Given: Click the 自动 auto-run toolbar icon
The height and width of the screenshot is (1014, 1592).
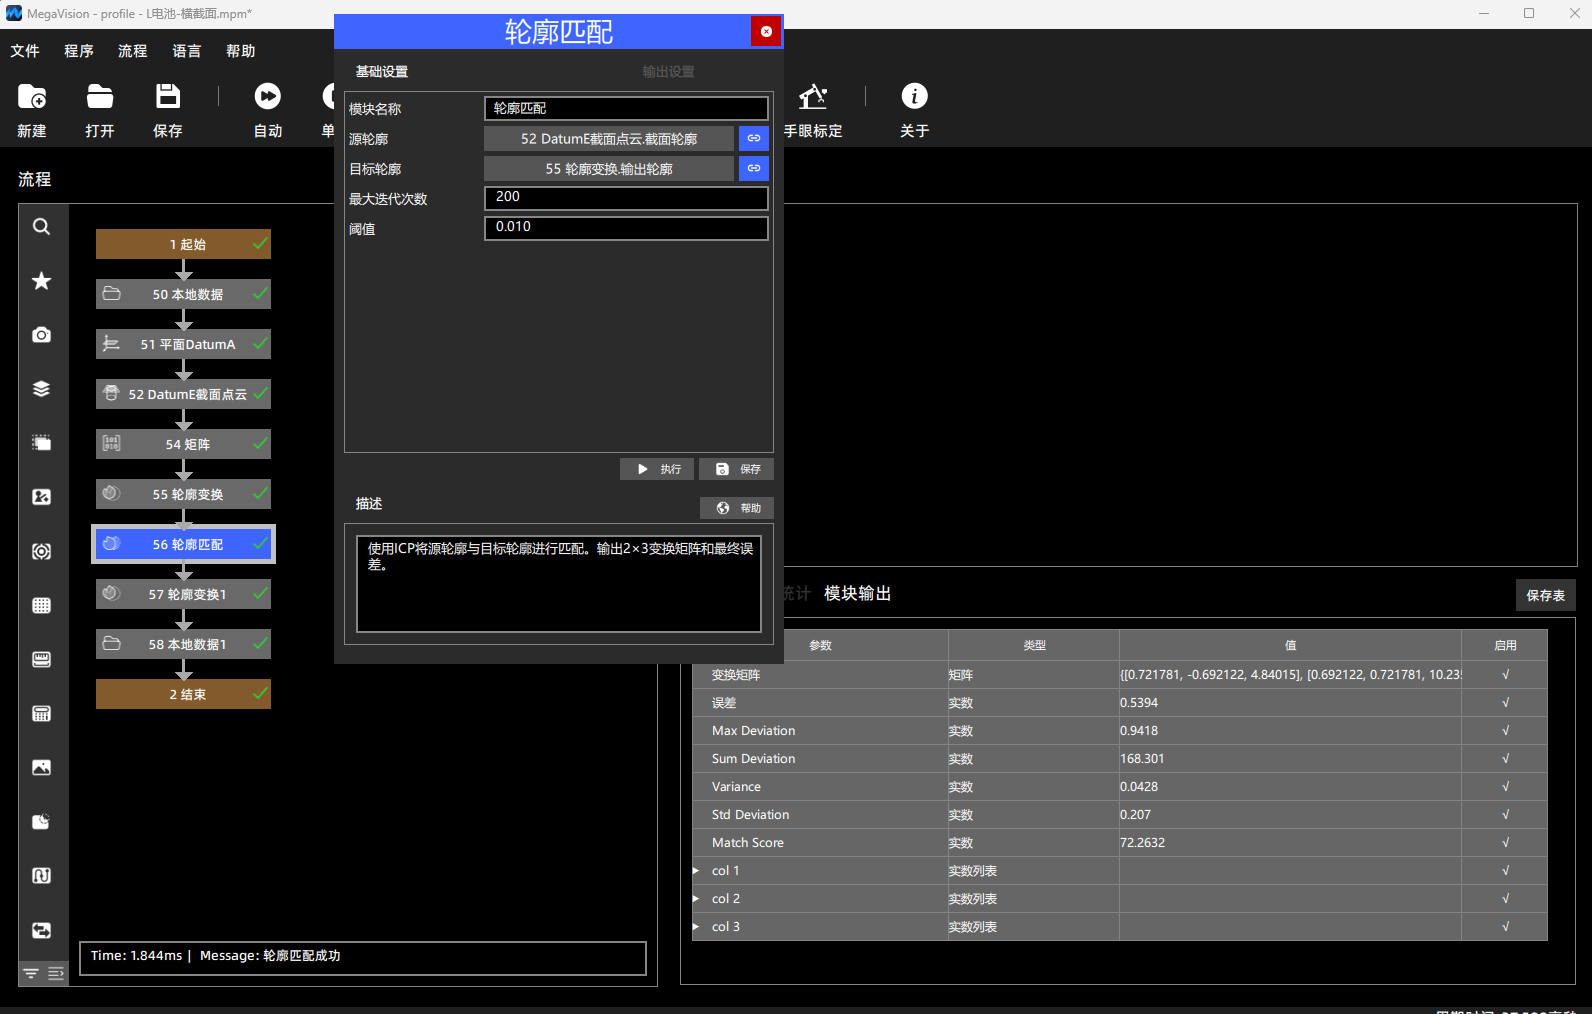Looking at the screenshot, I should (268, 110).
